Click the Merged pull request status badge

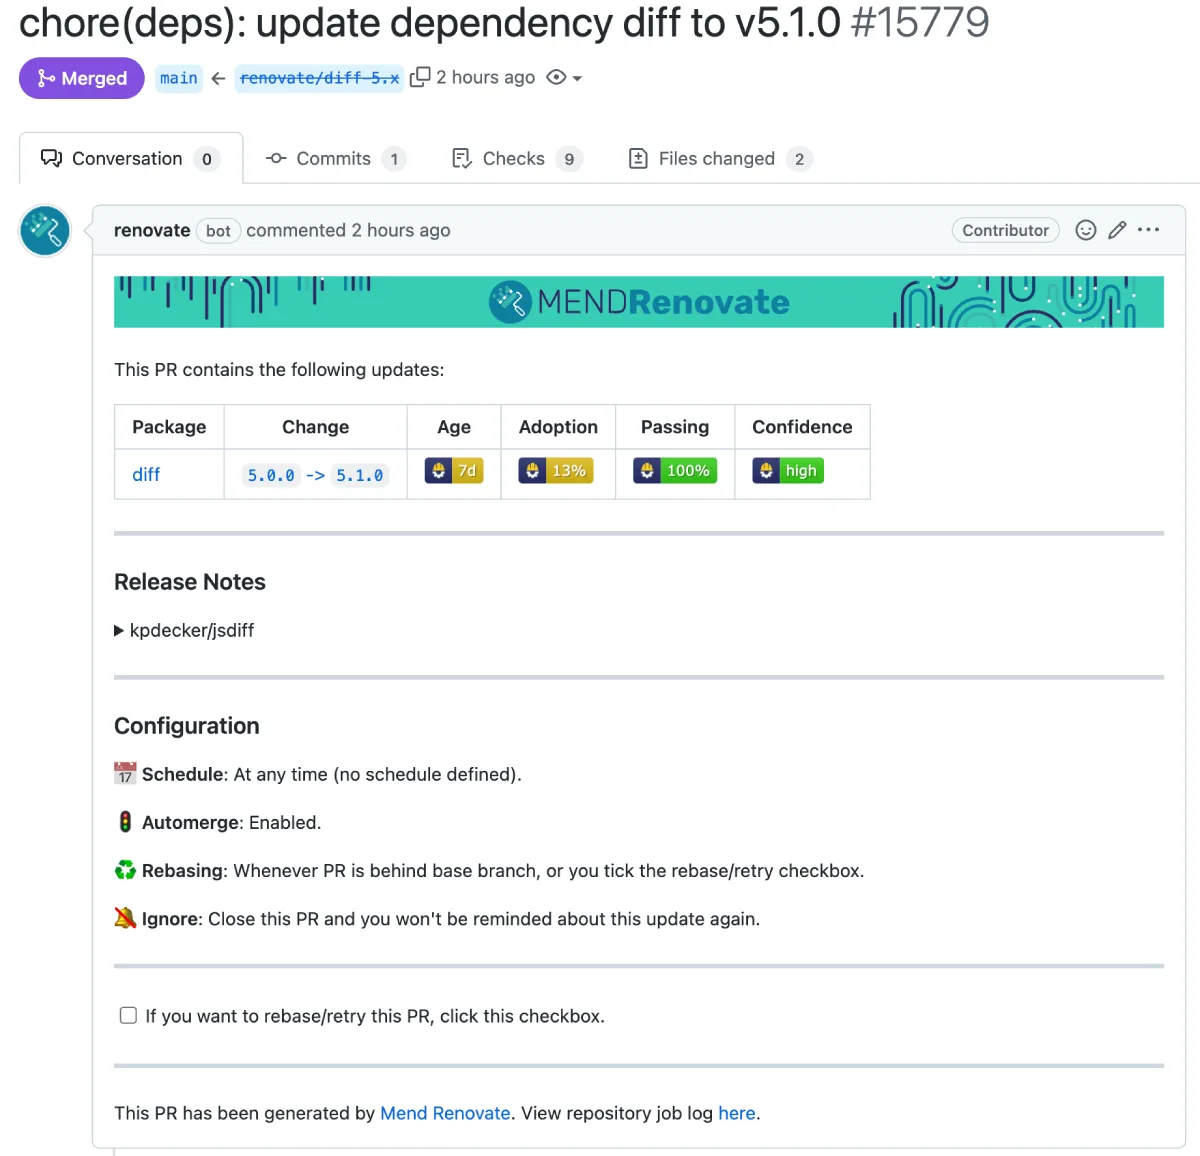[x=81, y=78]
